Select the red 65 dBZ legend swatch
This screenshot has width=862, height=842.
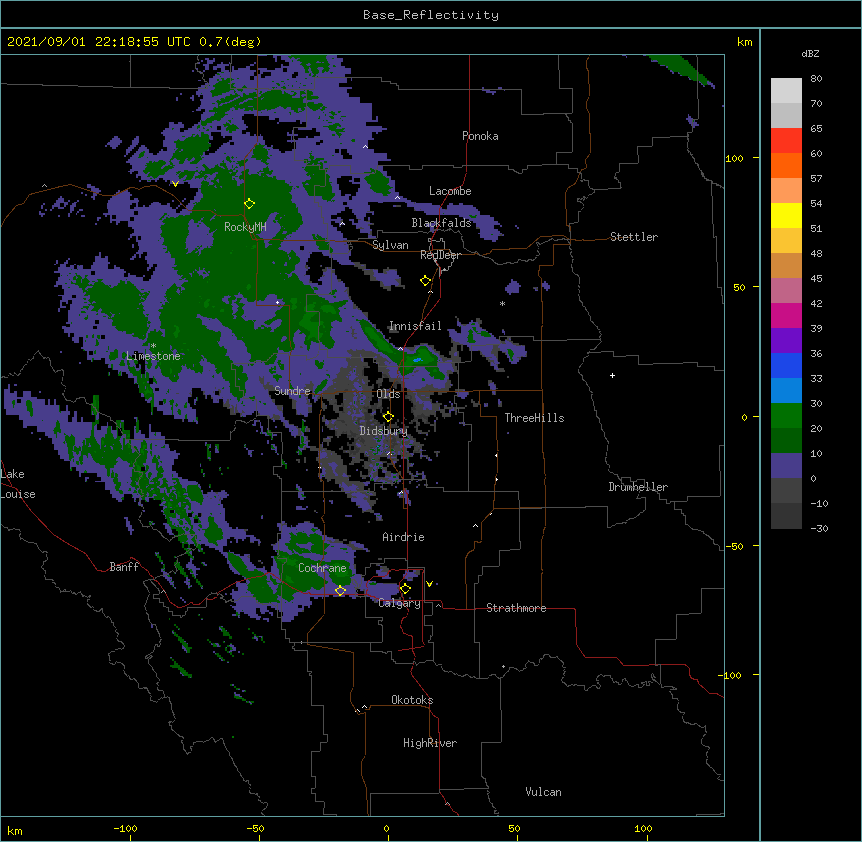point(786,140)
